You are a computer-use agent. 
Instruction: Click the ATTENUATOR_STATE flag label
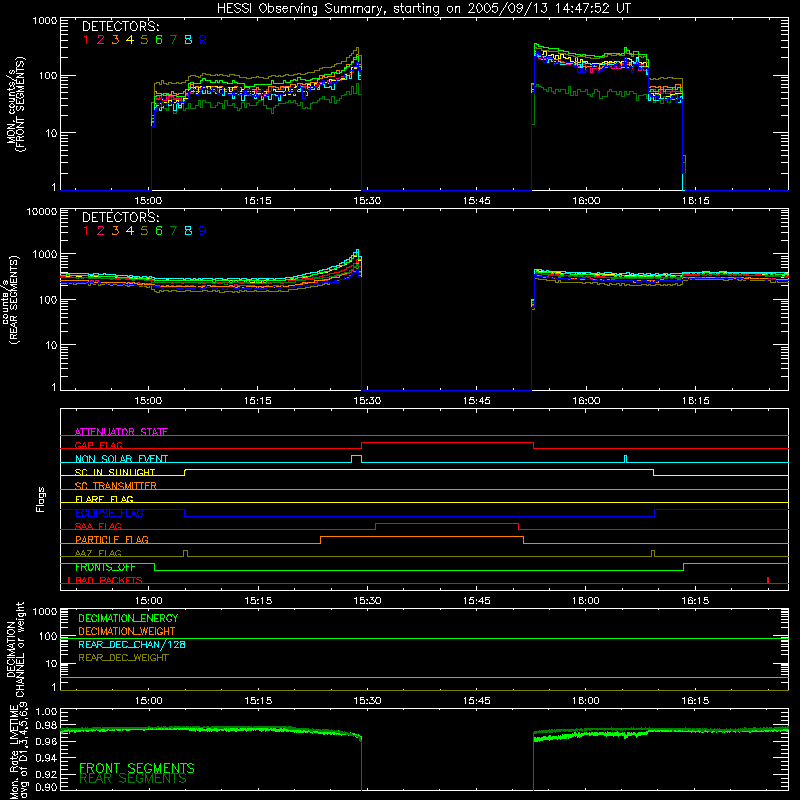coord(121,432)
